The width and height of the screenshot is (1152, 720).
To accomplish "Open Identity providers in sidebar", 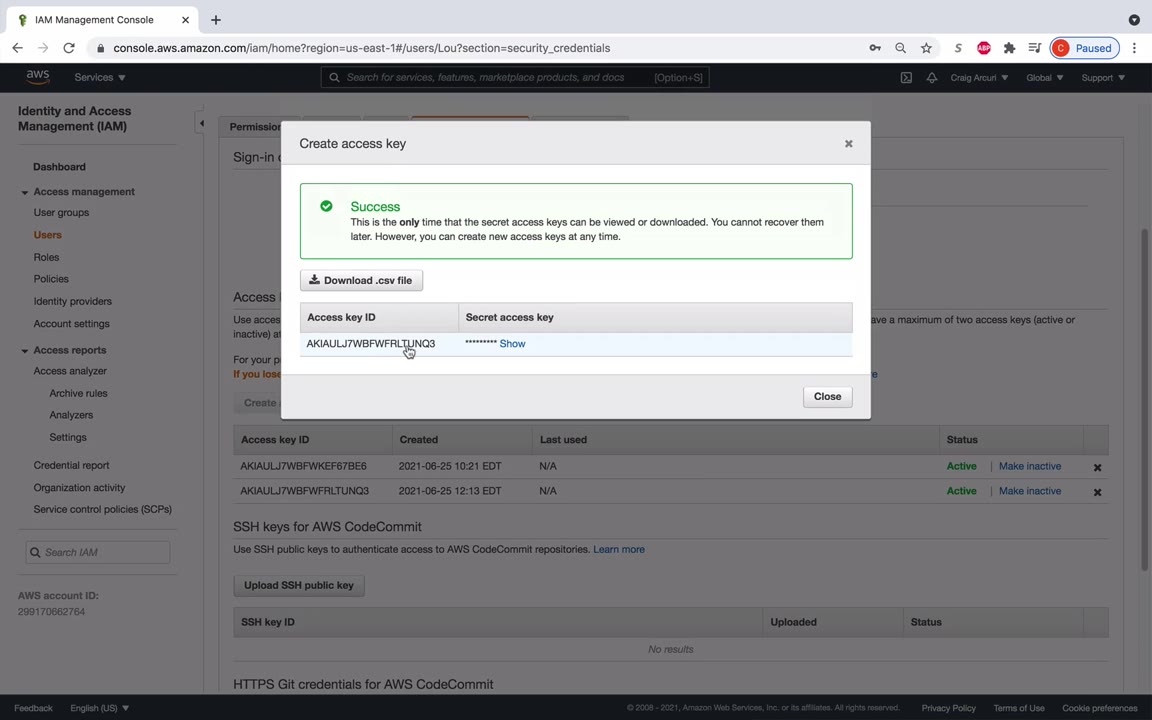I will point(73,301).
